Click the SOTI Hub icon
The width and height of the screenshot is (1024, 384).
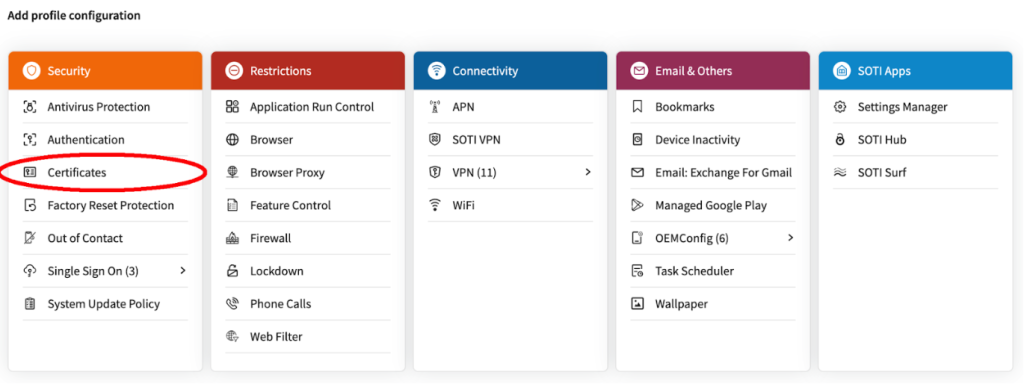[840, 140]
